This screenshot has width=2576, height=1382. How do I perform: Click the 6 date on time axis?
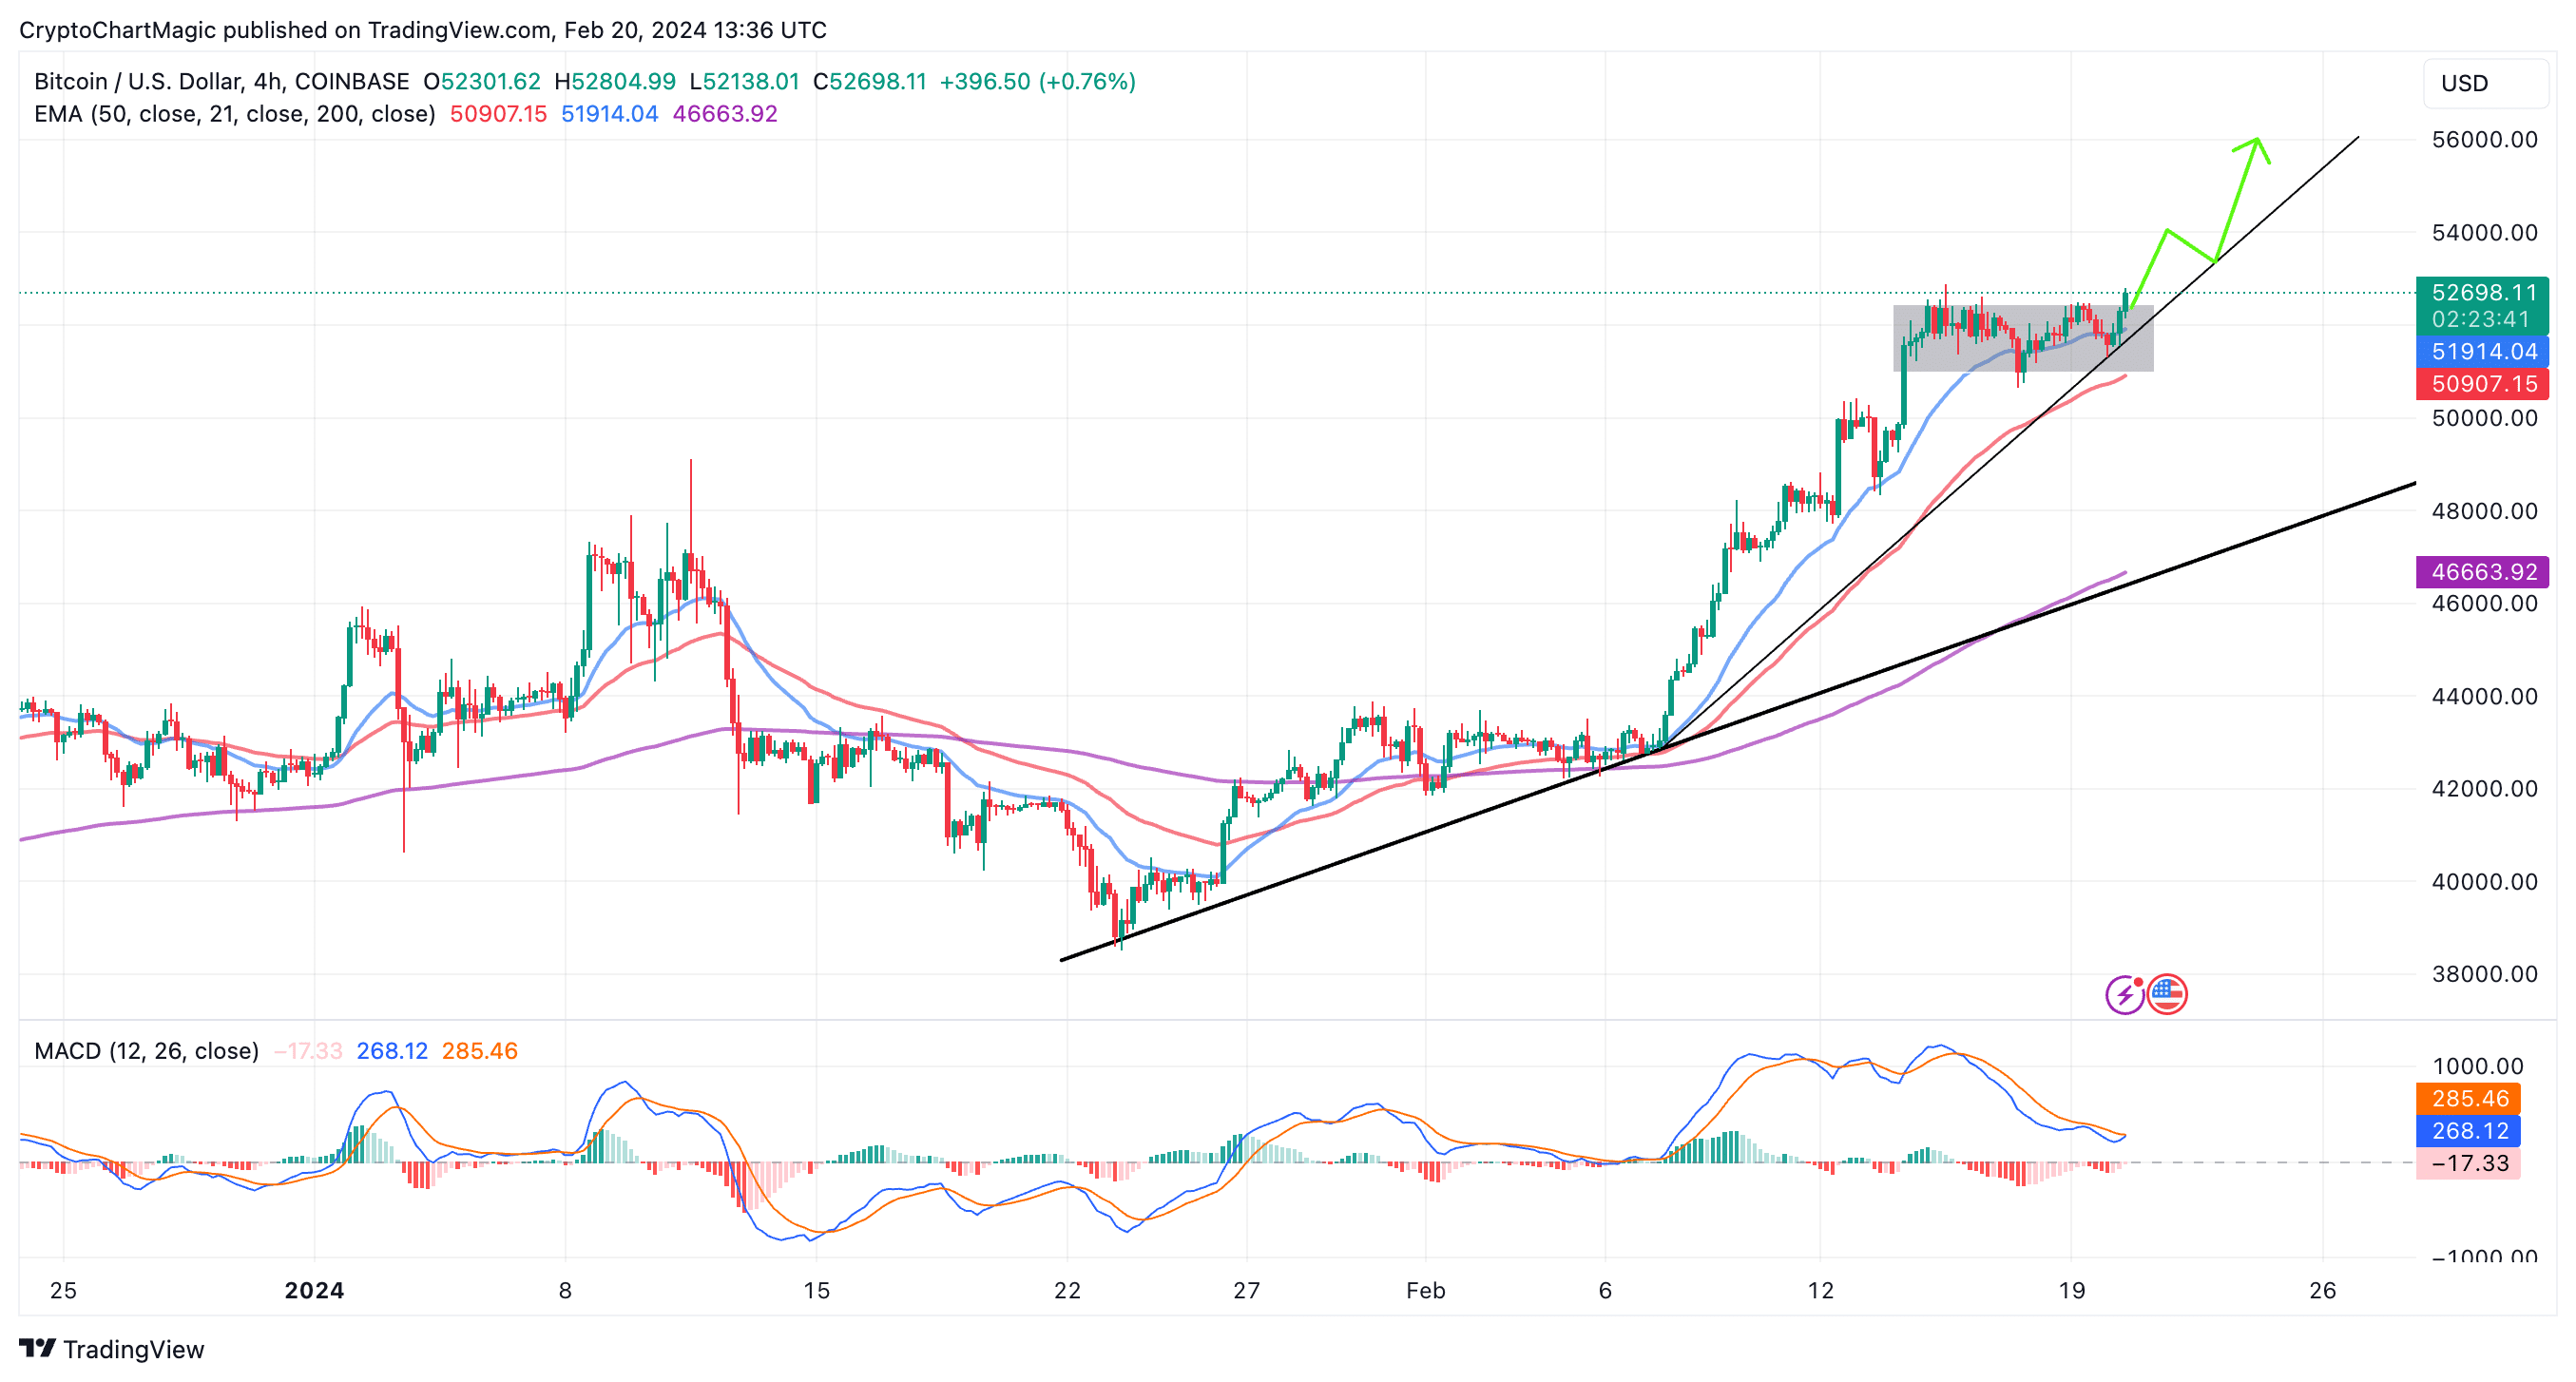(x=1605, y=1290)
